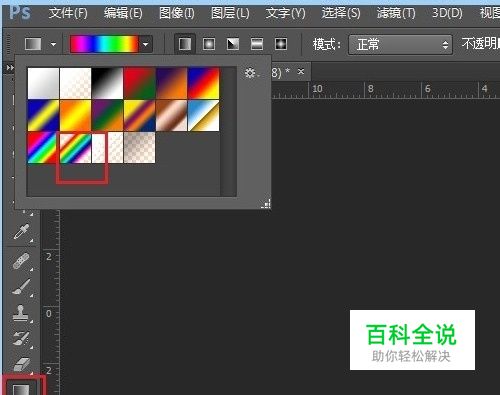Select the Clone Stamp tool
This screenshot has width=500, height=395.
[21, 313]
